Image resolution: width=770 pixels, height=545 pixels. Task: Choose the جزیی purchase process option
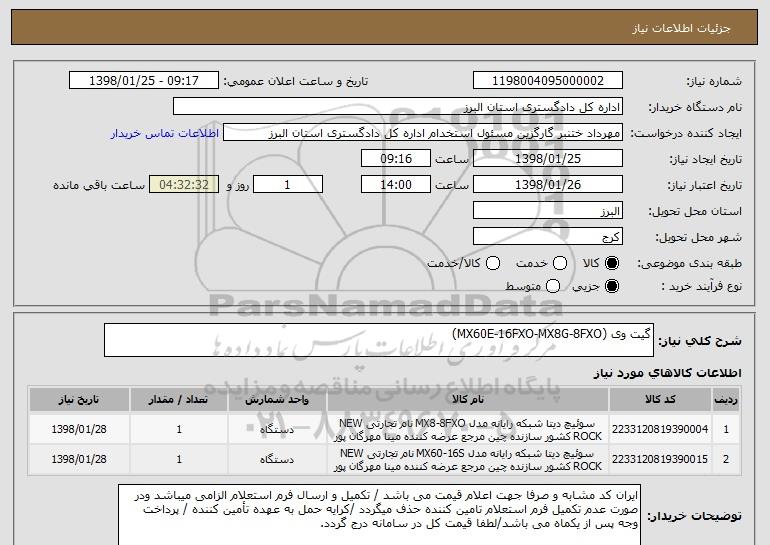[x=612, y=286]
